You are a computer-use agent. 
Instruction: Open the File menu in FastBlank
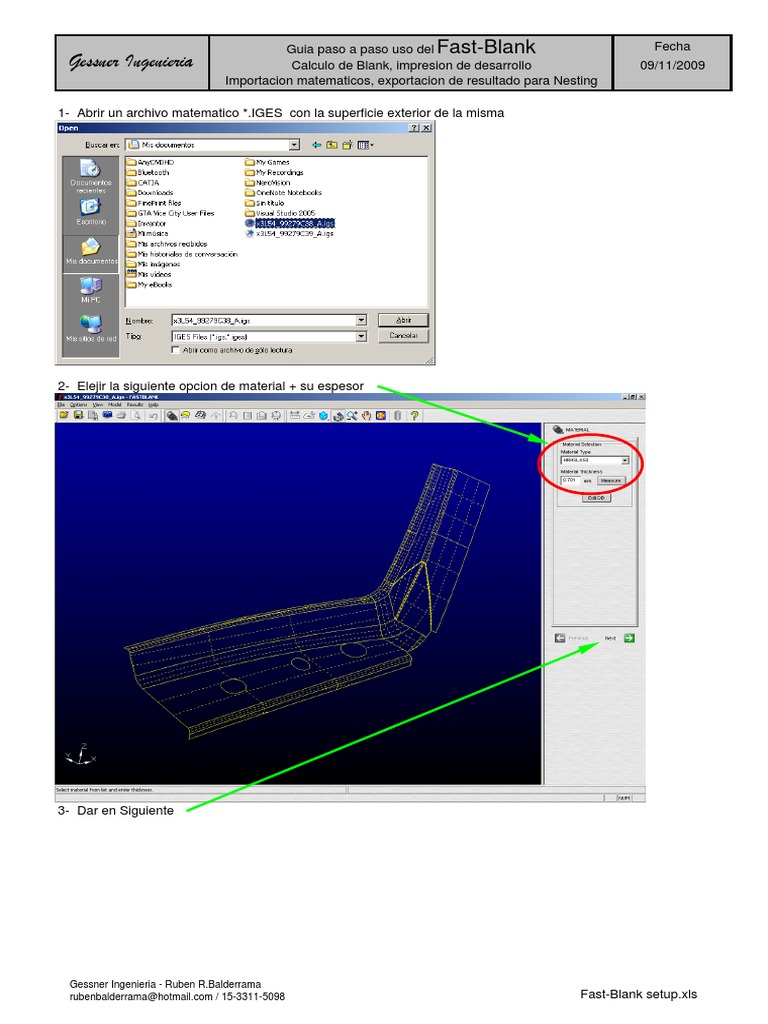point(61,405)
